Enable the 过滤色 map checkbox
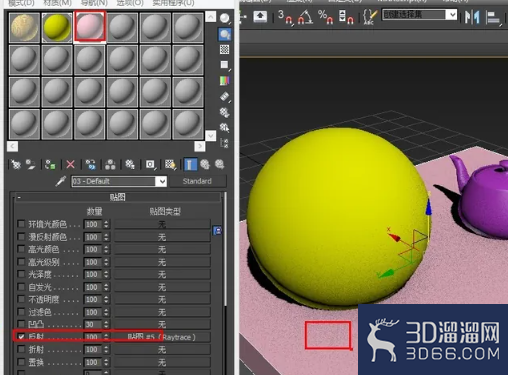508x375 pixels. (21, 312)
